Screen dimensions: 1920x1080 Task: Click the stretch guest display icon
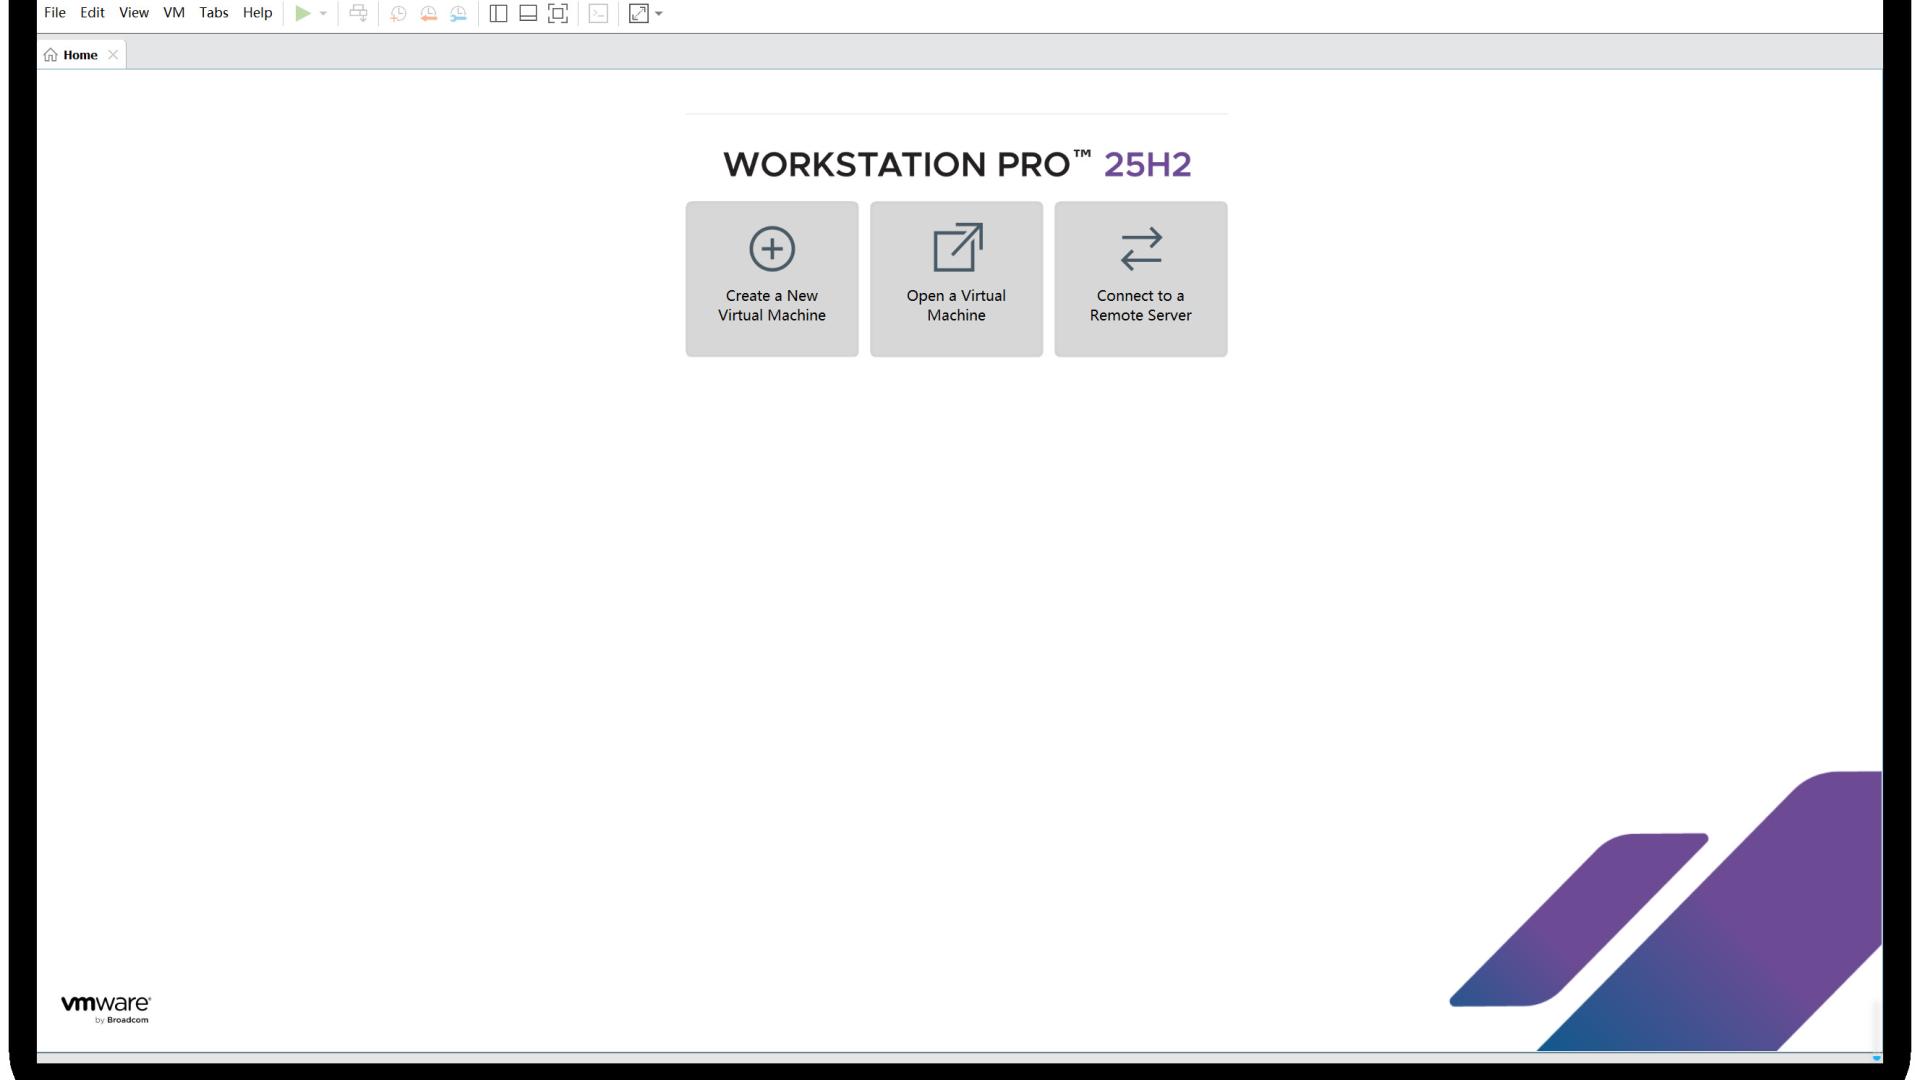[x=638, y=13]
